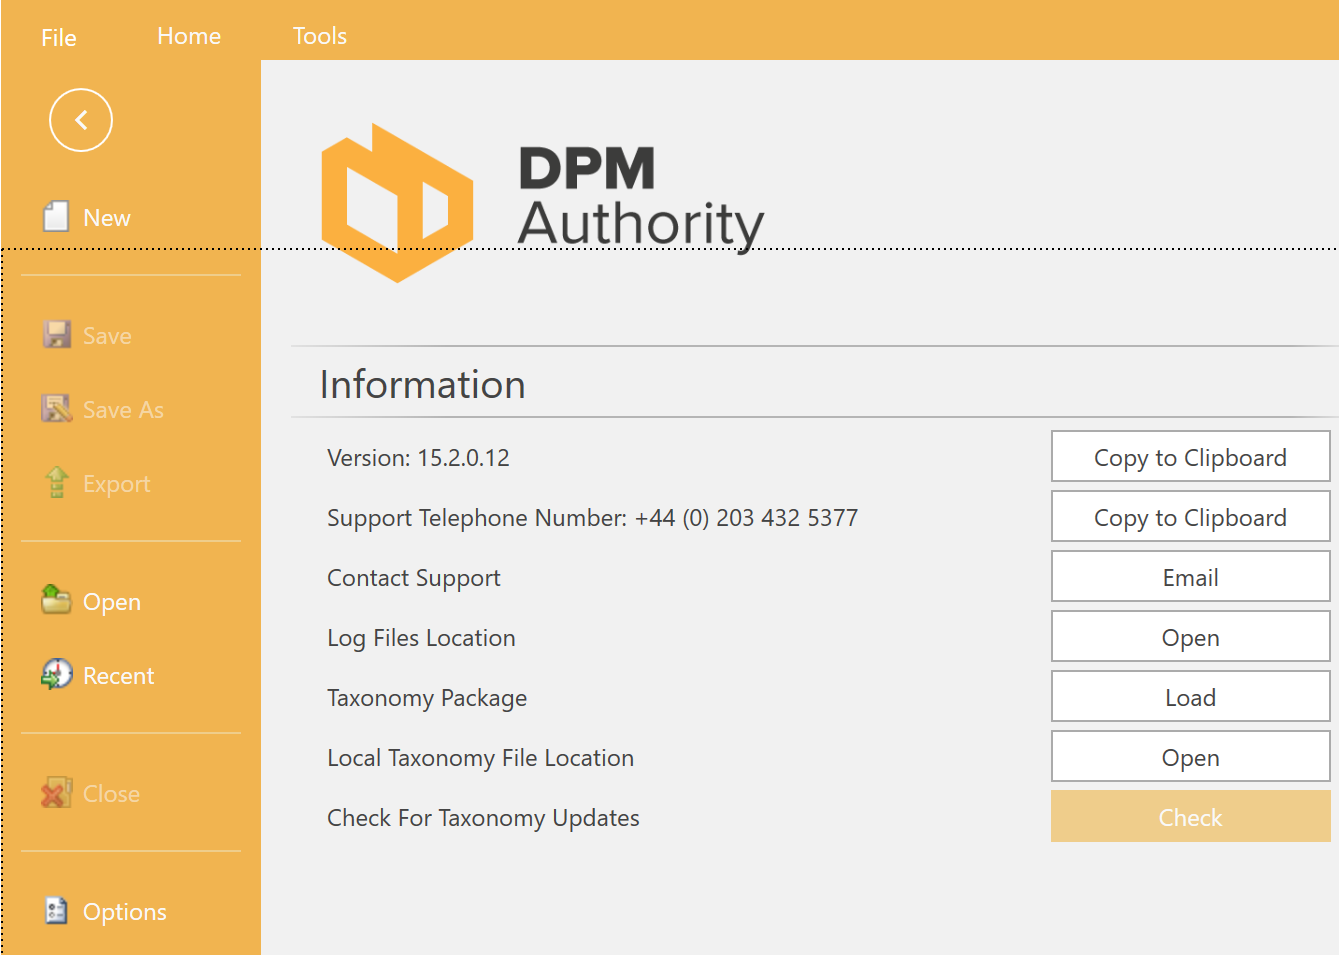This screenshot has width=1339, height=955.
Task: Click Email button for Contact Support
Action: pyautogui.click(x=1190, y=577)
